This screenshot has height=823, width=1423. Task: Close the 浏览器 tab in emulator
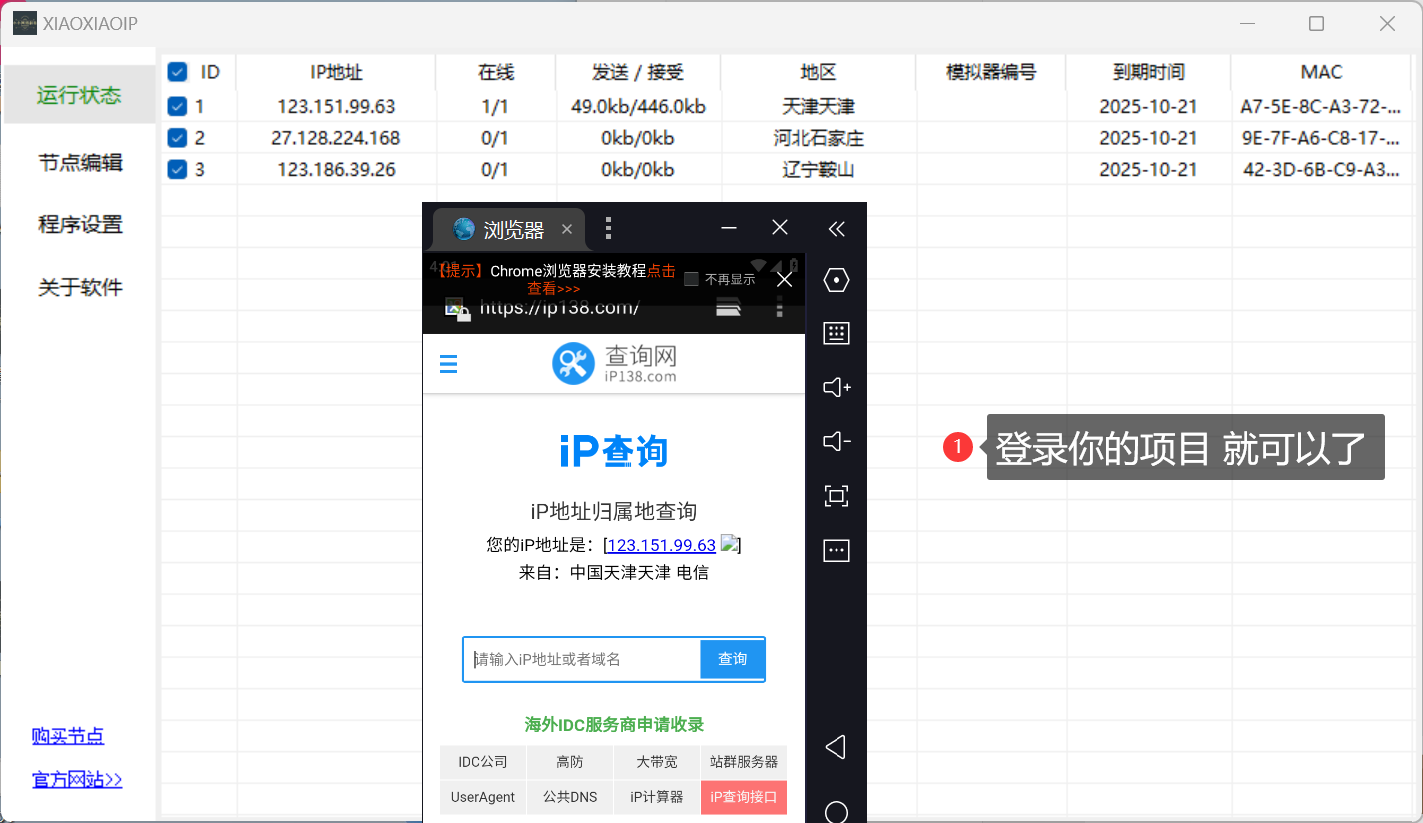click(x=567, y=229)
